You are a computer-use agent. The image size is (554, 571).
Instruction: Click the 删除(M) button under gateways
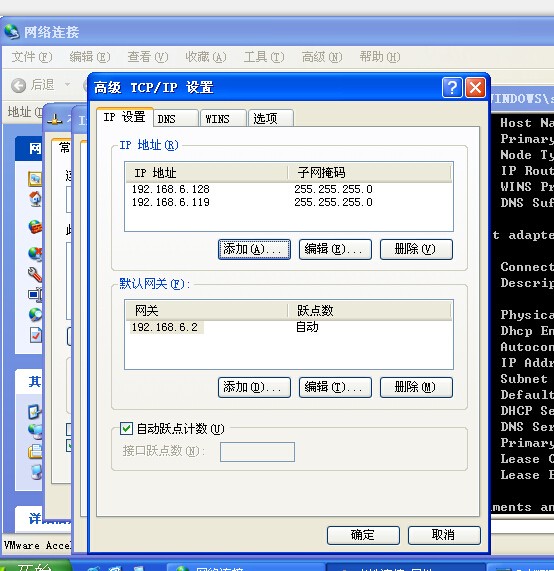(416, 387)
